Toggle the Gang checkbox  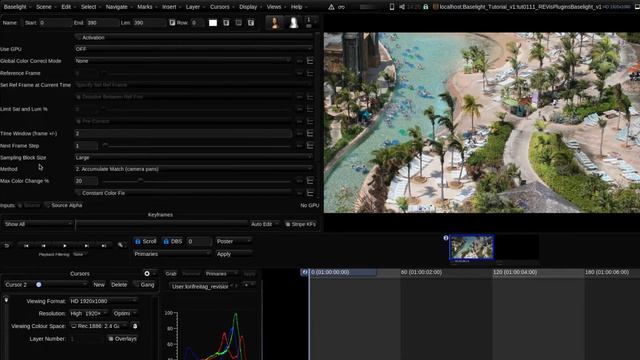(x=137, y=284)
